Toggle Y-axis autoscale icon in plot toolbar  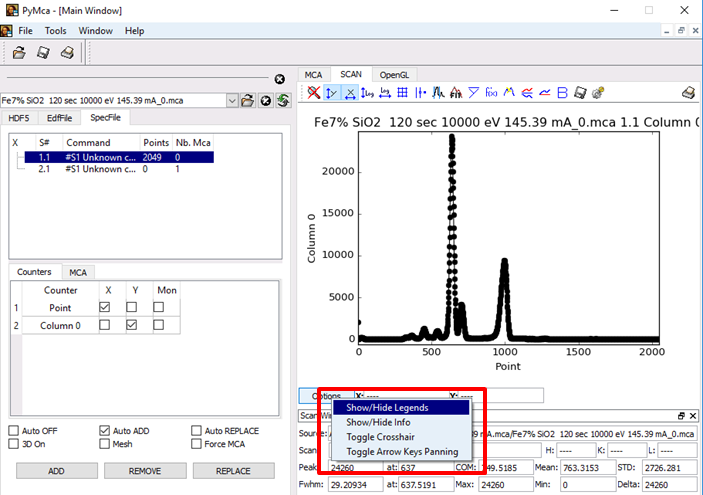point(332,93)
